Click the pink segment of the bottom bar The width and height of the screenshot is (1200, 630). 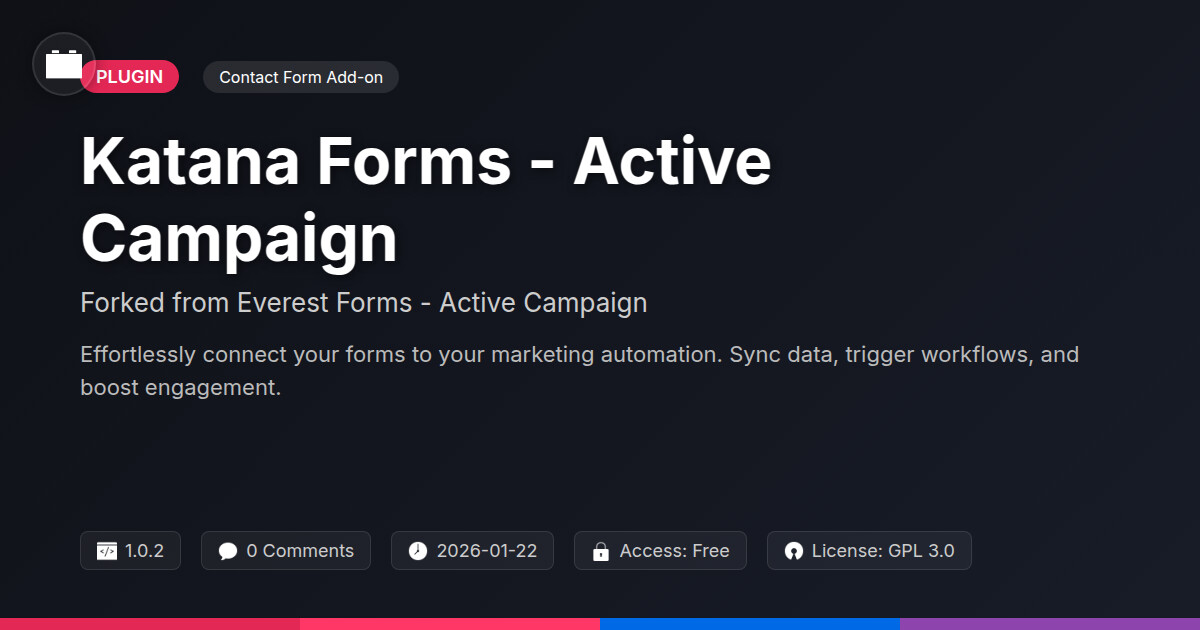450,623
